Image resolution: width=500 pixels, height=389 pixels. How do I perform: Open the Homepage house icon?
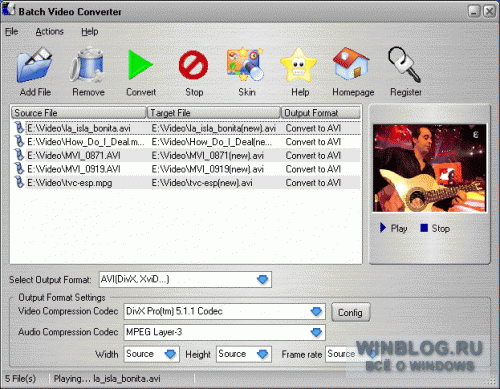click(351, 64)
